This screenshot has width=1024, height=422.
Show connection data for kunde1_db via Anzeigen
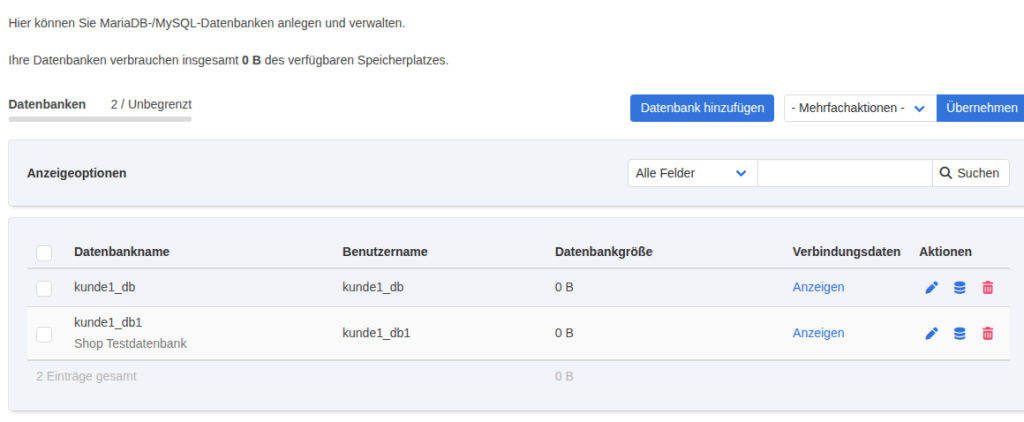click(x=818, y=287)
